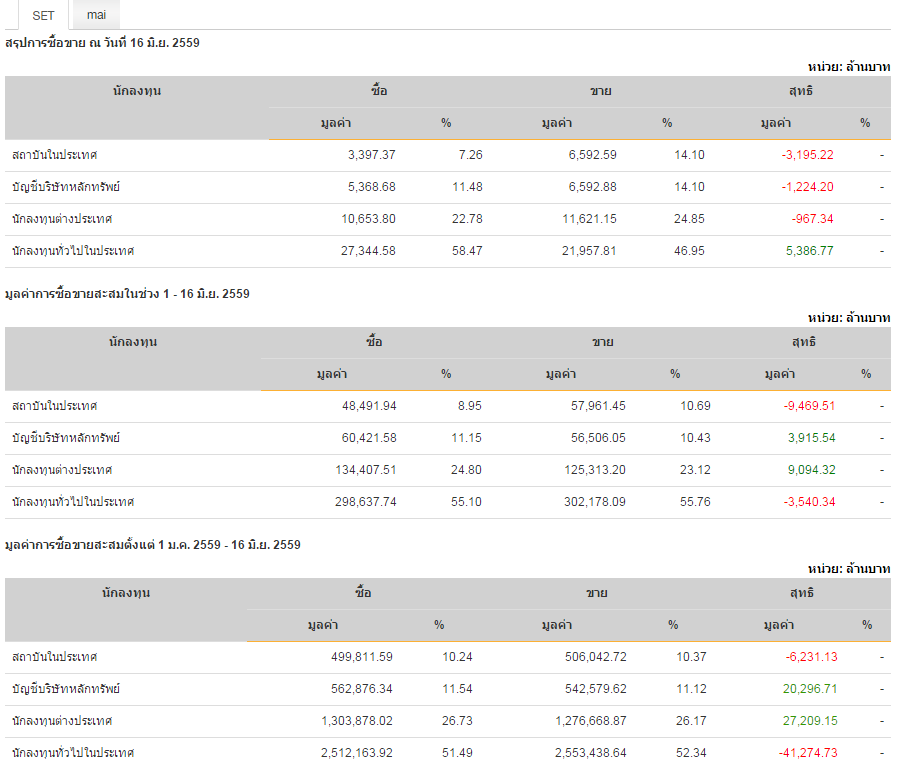Select the buy value 27,344.58 cell
Image resolution: width=899 pixels, height=768 pixels.
pos(368,251)
